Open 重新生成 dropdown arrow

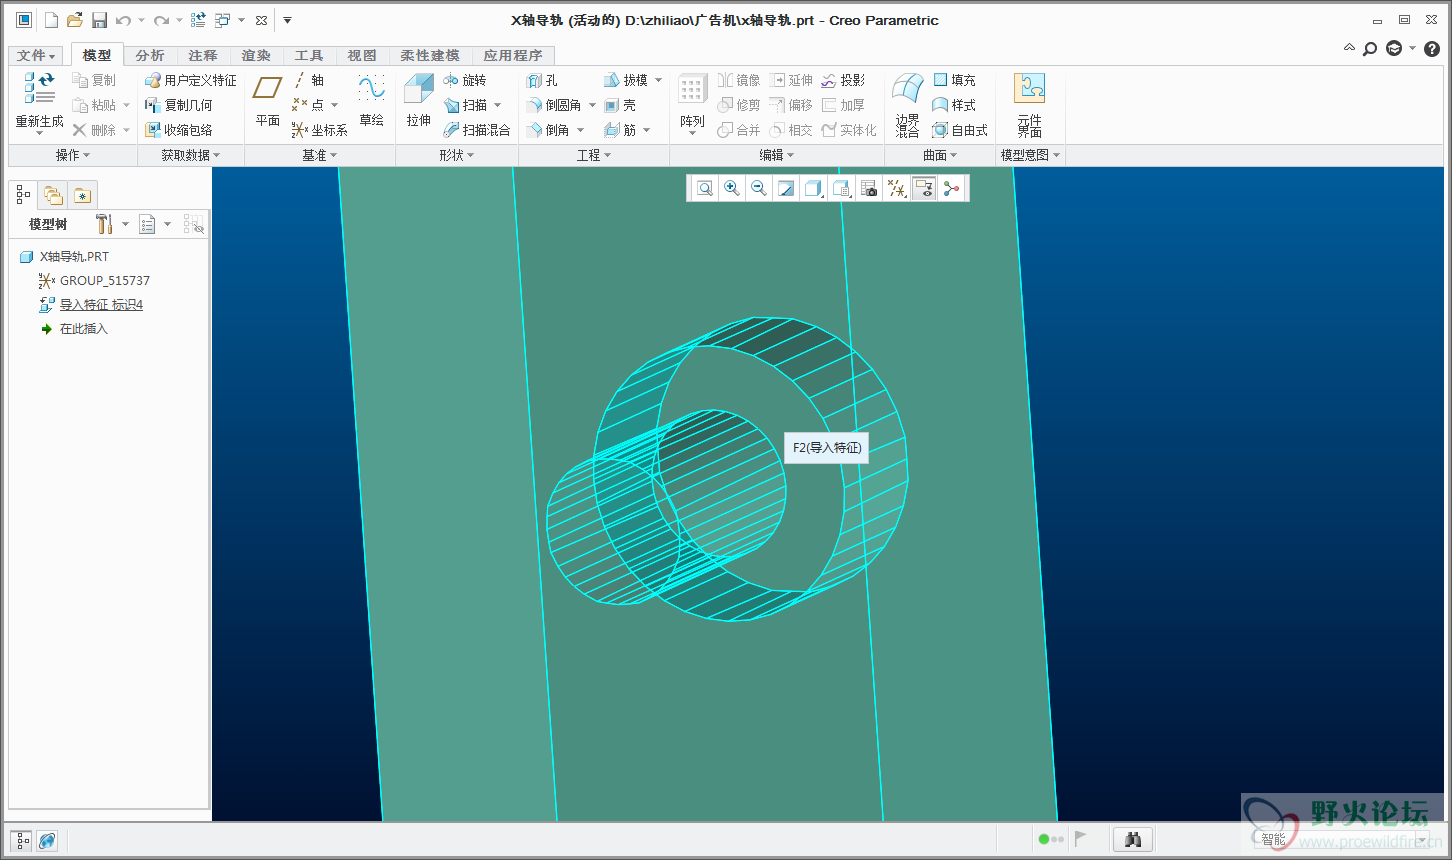coord(39,133)
